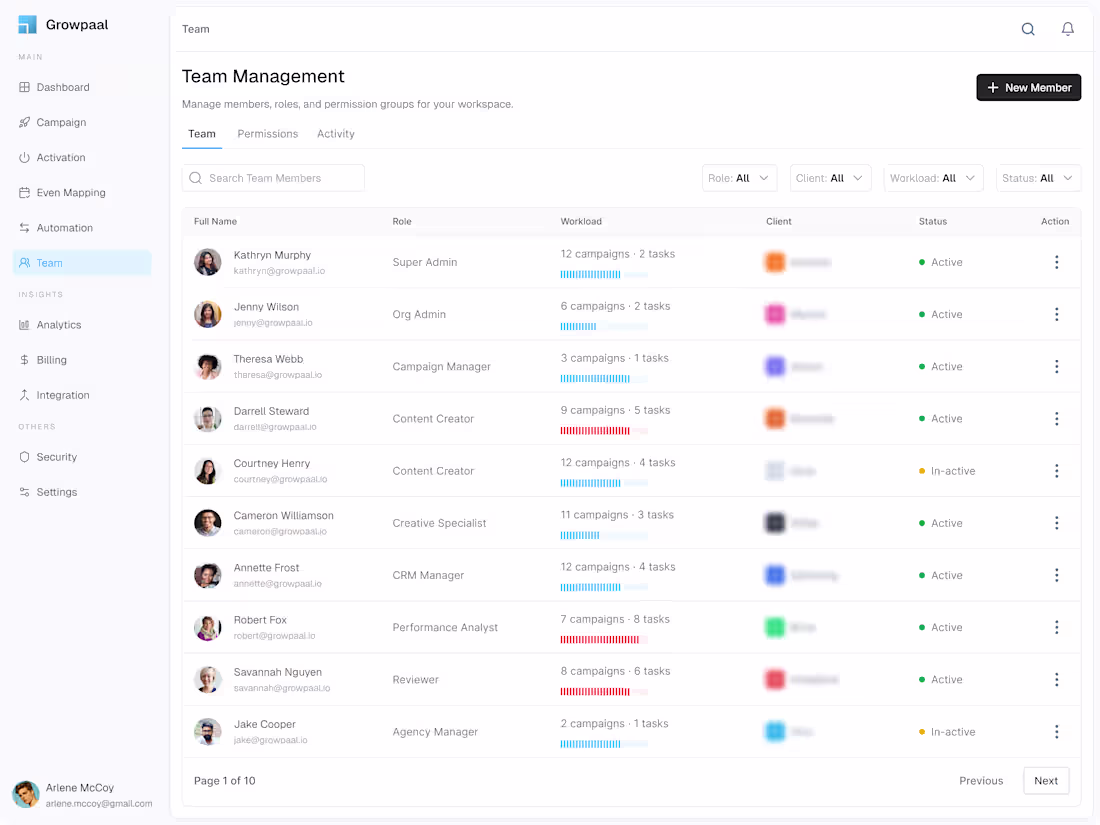Image resolution: width=1100 pixels, height=825 pixels.
Task: Click the Full Name column header
Action: 215,221
